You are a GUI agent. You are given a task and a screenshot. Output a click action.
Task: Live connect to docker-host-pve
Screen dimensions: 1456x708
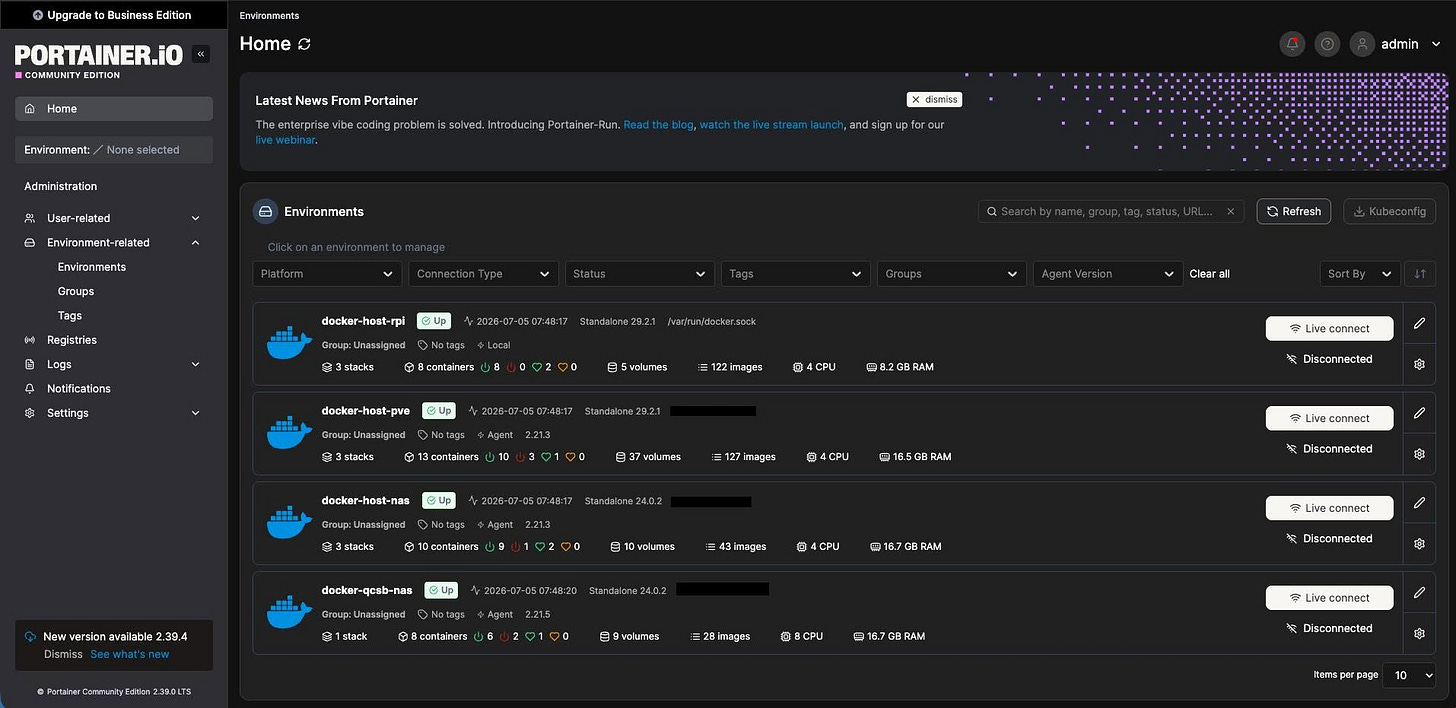tap(1329, 418)
